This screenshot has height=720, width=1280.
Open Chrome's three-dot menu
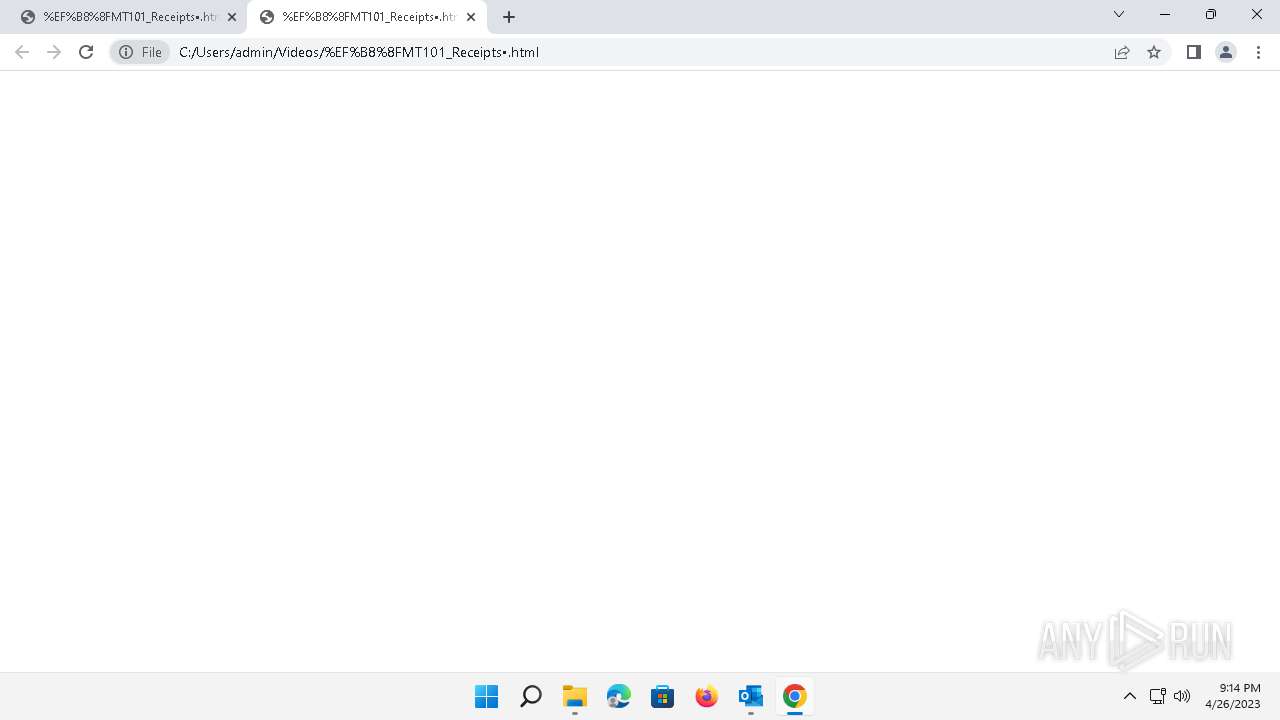(x=1259, y=52)
